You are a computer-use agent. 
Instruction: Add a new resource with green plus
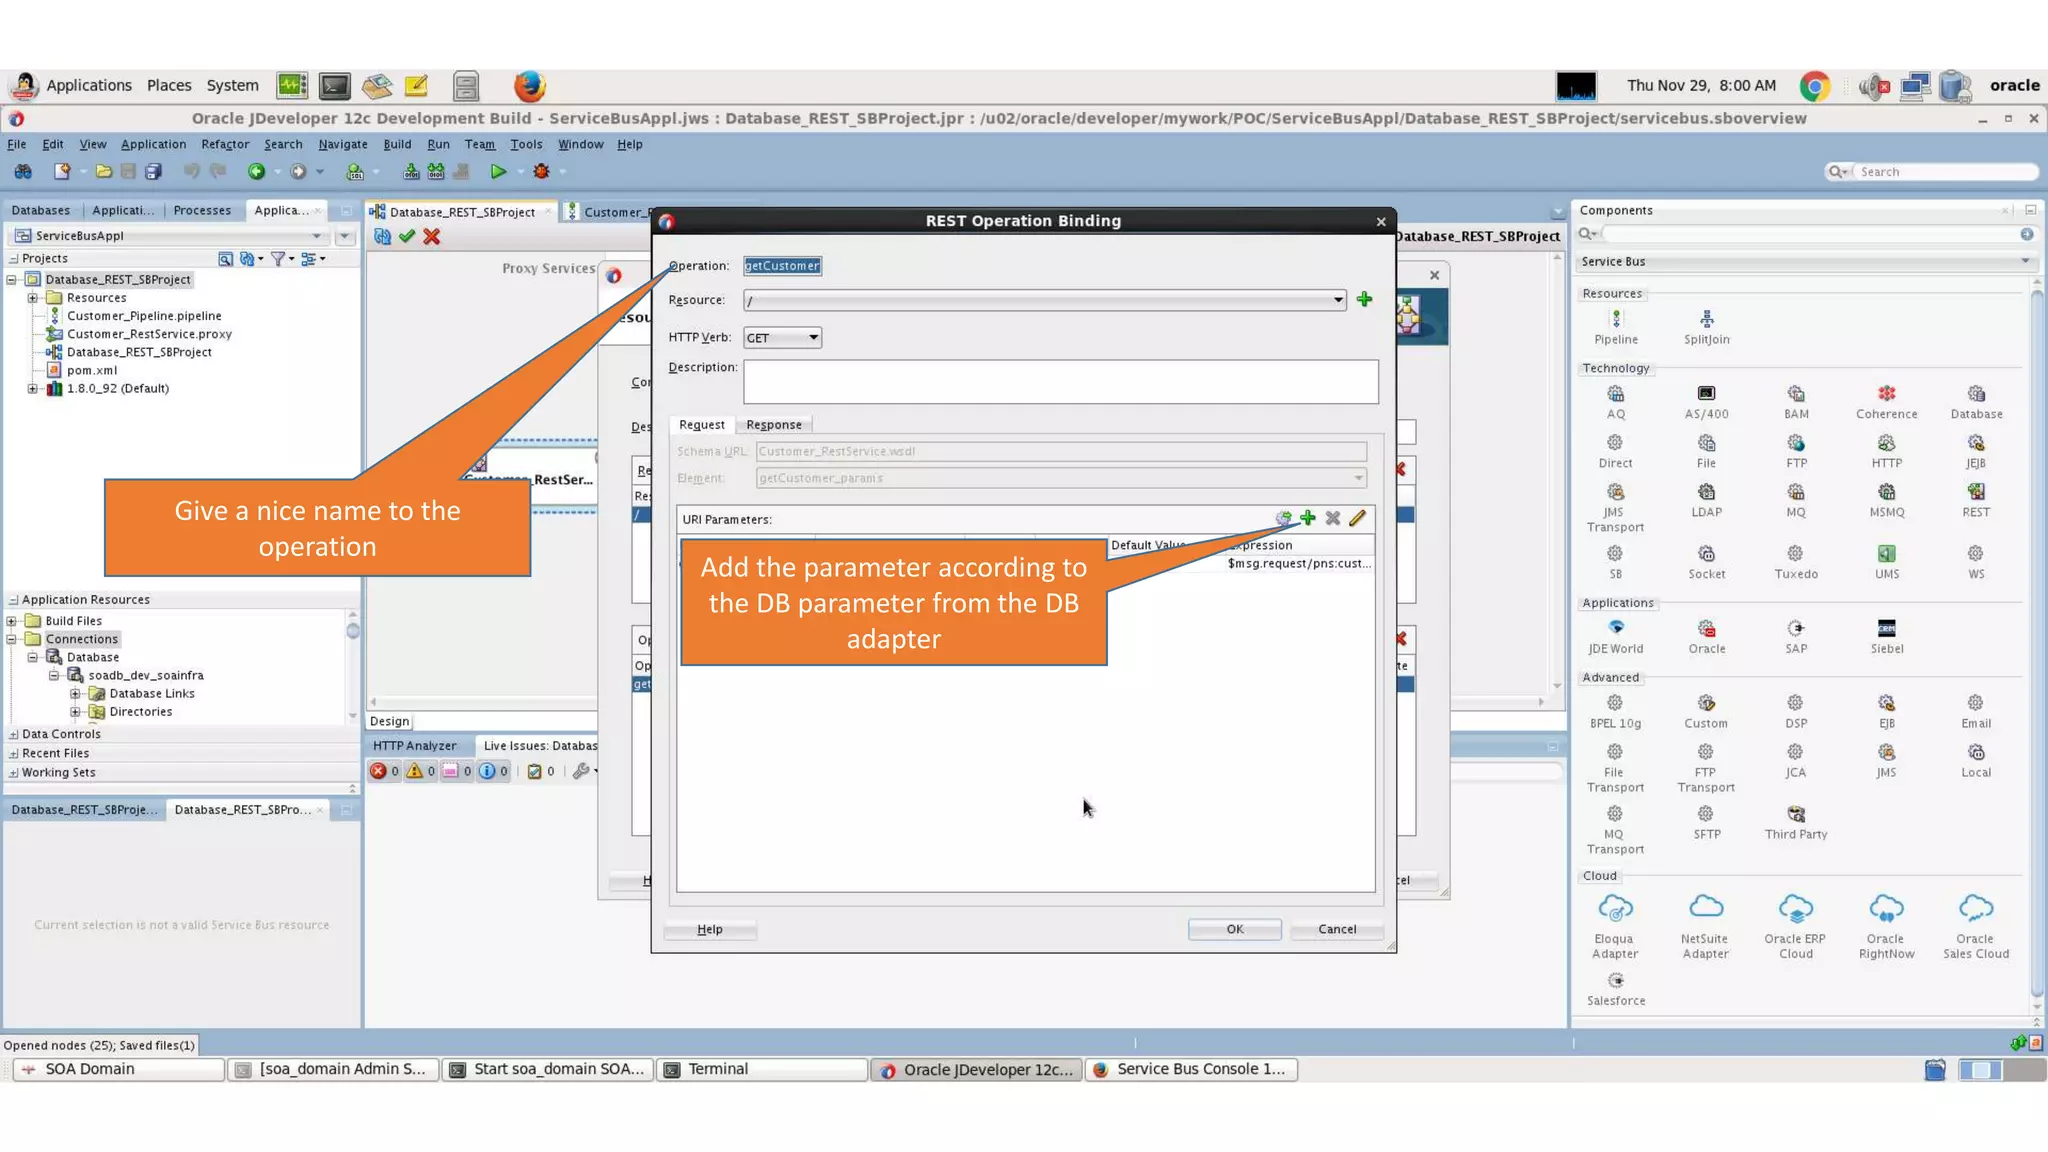1364,299
